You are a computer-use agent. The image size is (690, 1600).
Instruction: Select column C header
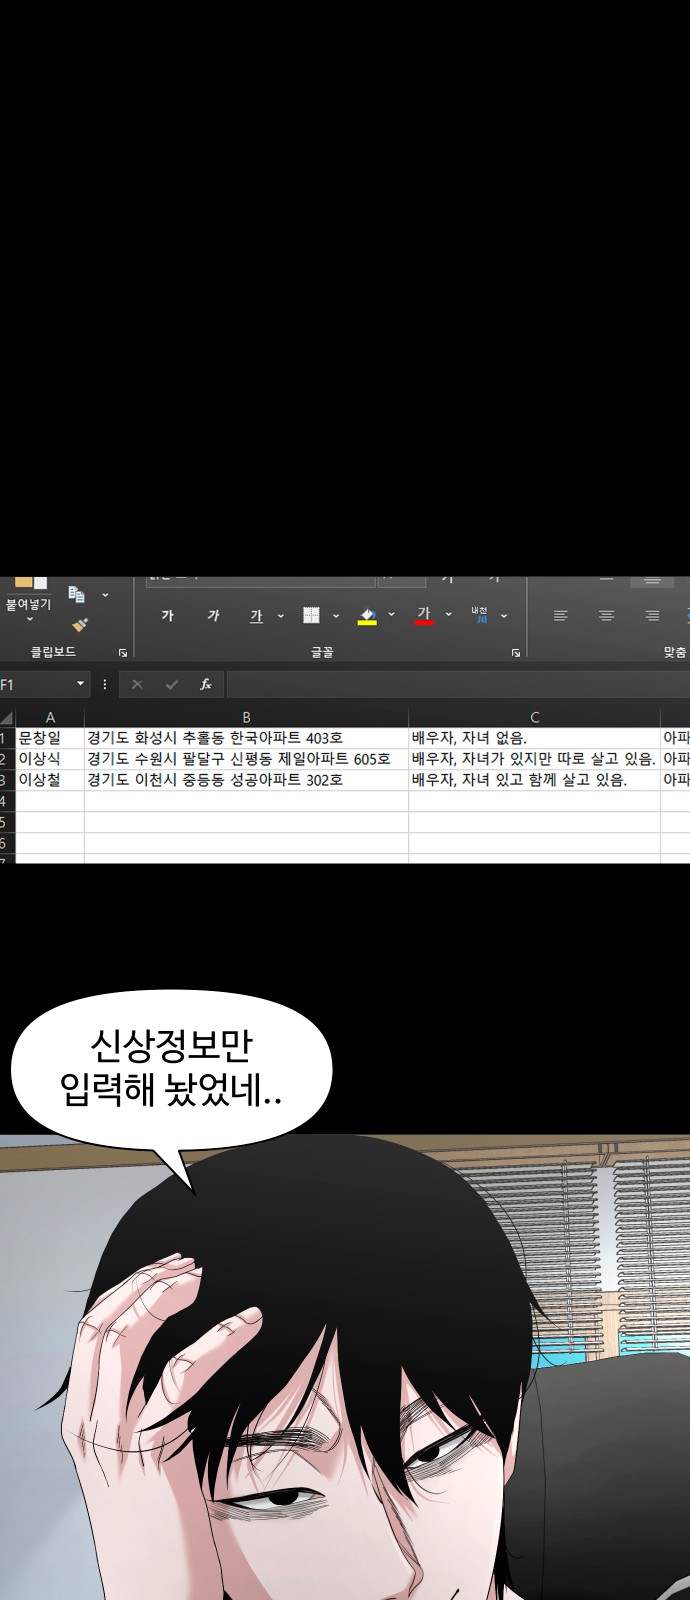(534, 718)
